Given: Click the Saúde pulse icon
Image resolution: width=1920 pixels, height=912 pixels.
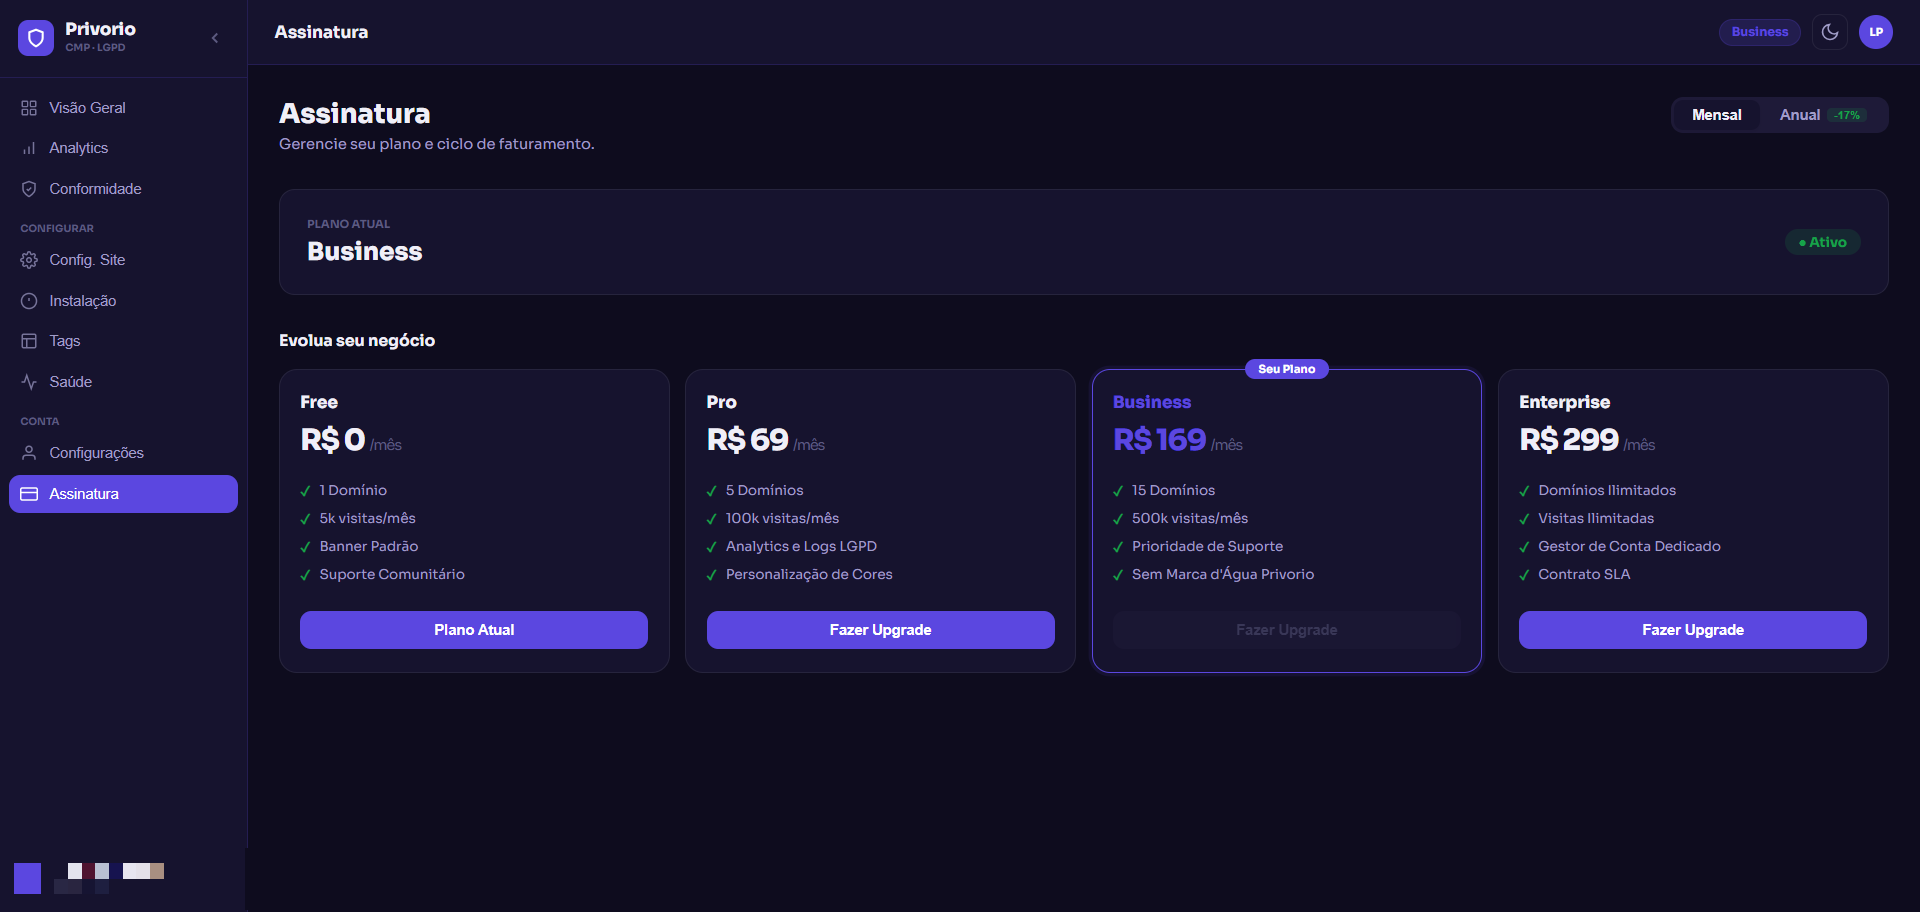Looking at the screenshot, I should [29, 382].
